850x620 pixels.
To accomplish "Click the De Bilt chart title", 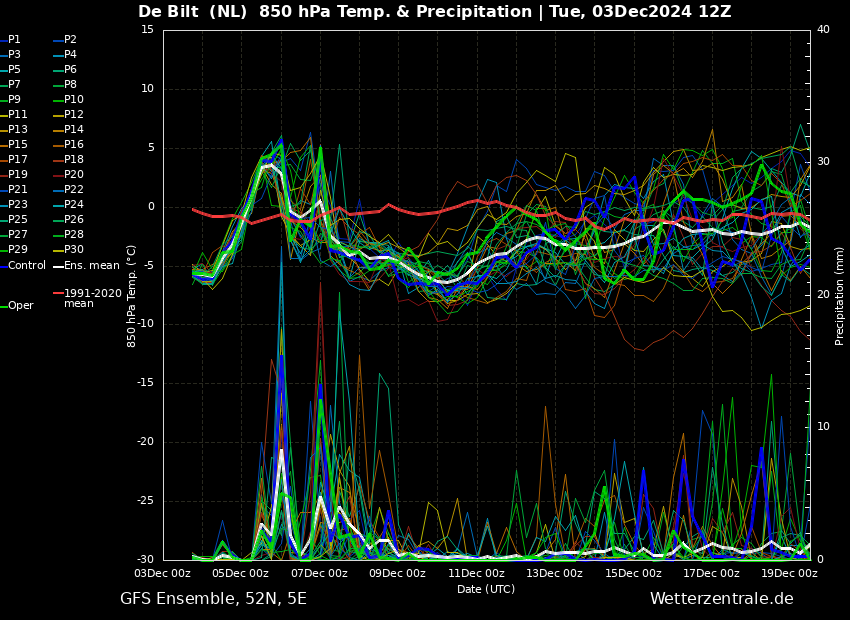I will 434,12.
